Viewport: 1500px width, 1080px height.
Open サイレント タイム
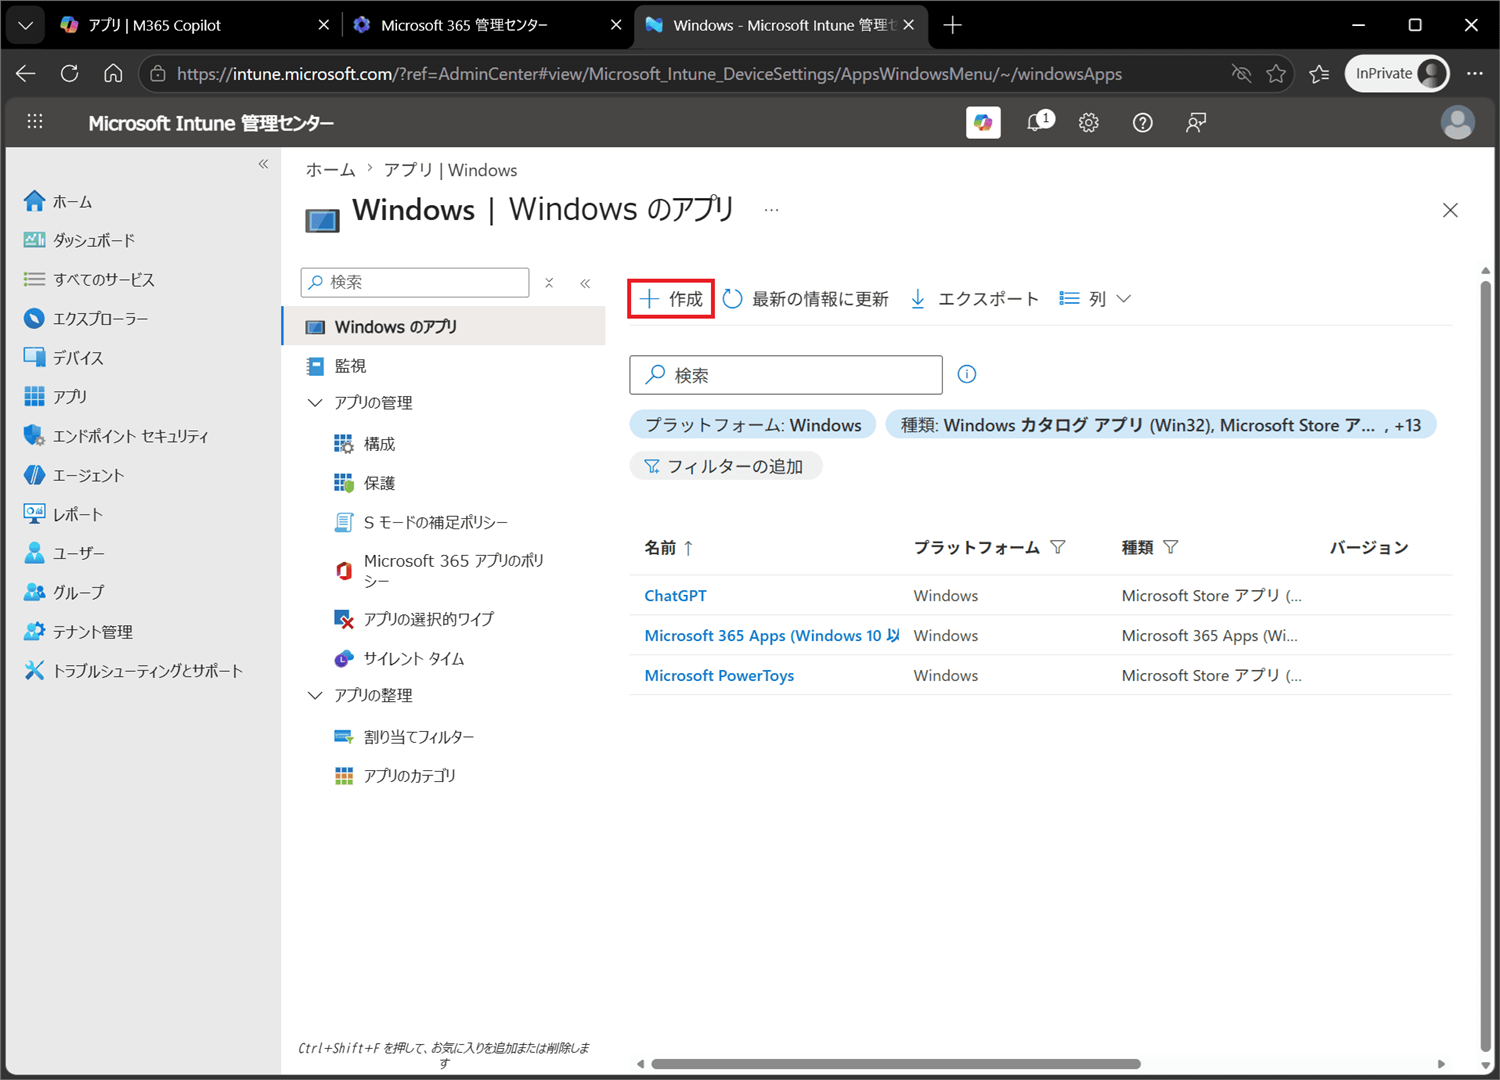(x=399, y=658)
